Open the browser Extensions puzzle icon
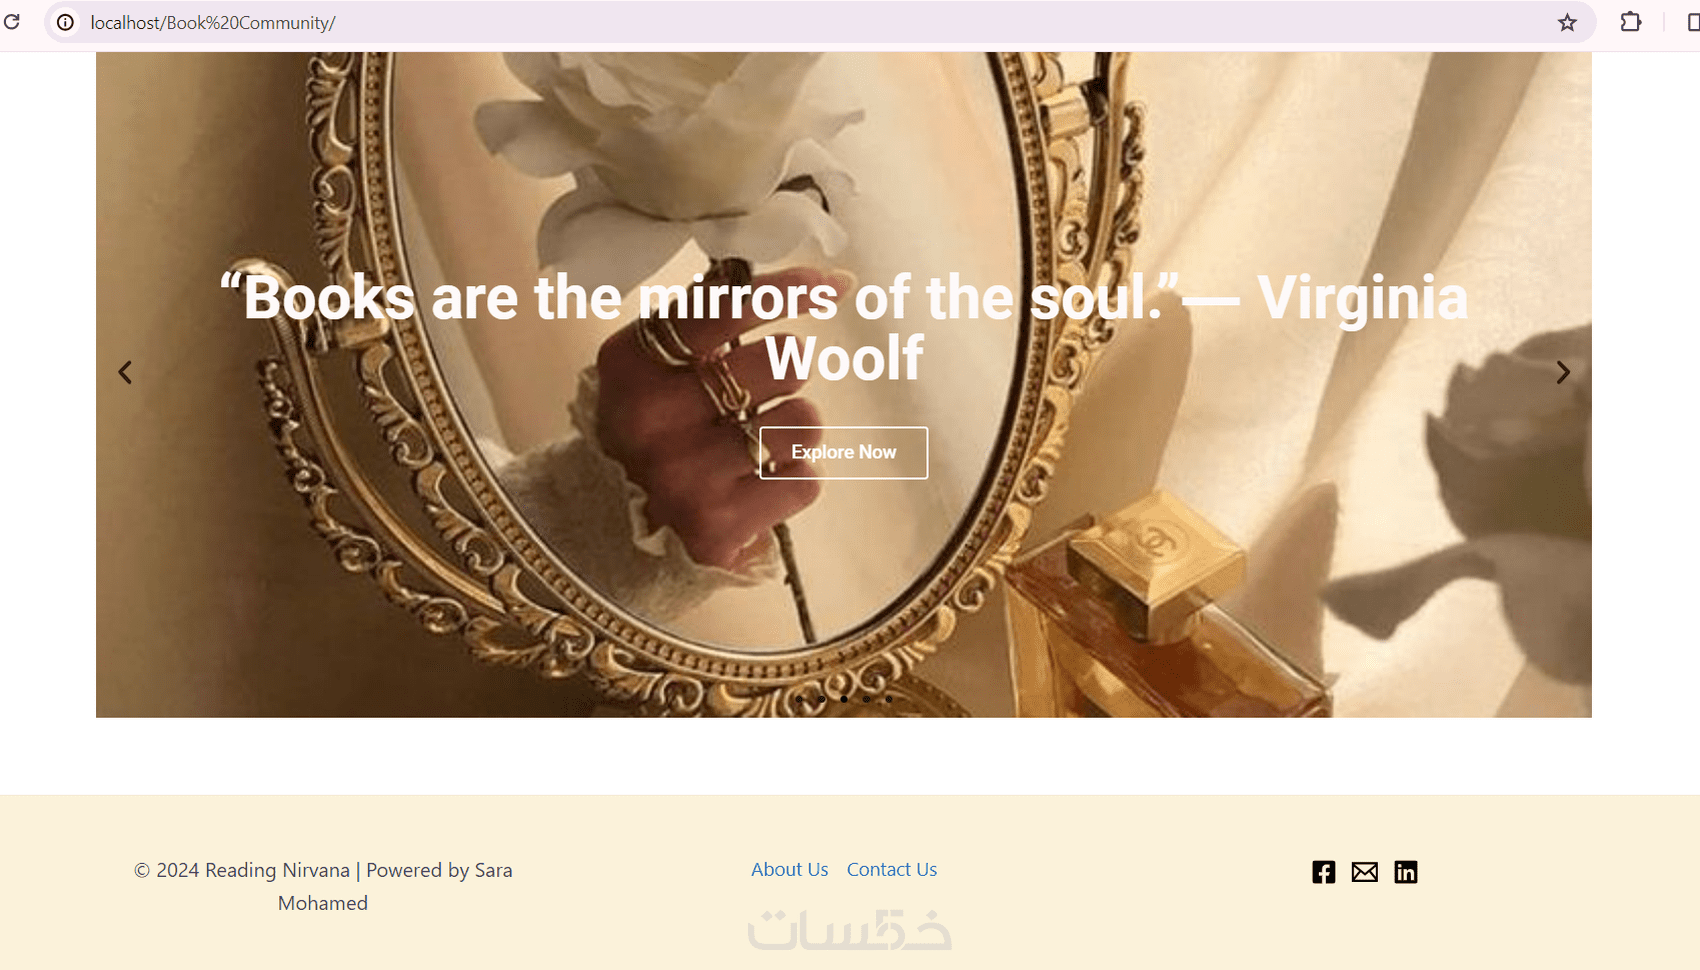 click(x=1631, y=22)
